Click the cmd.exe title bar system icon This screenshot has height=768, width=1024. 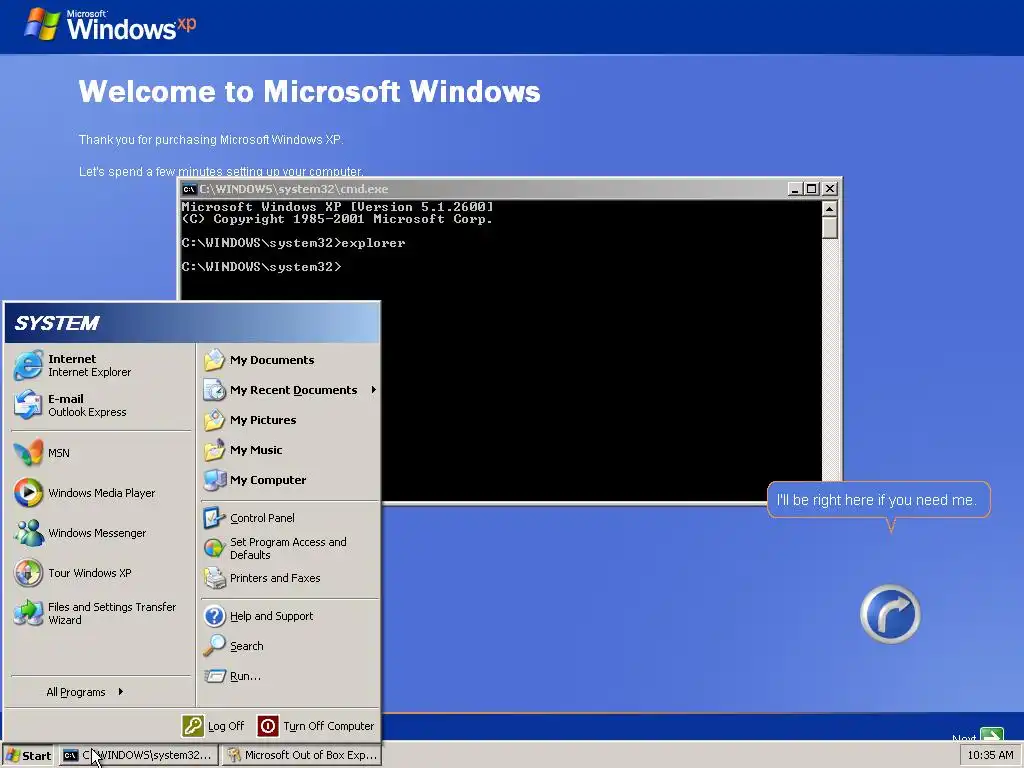[189, 189]
